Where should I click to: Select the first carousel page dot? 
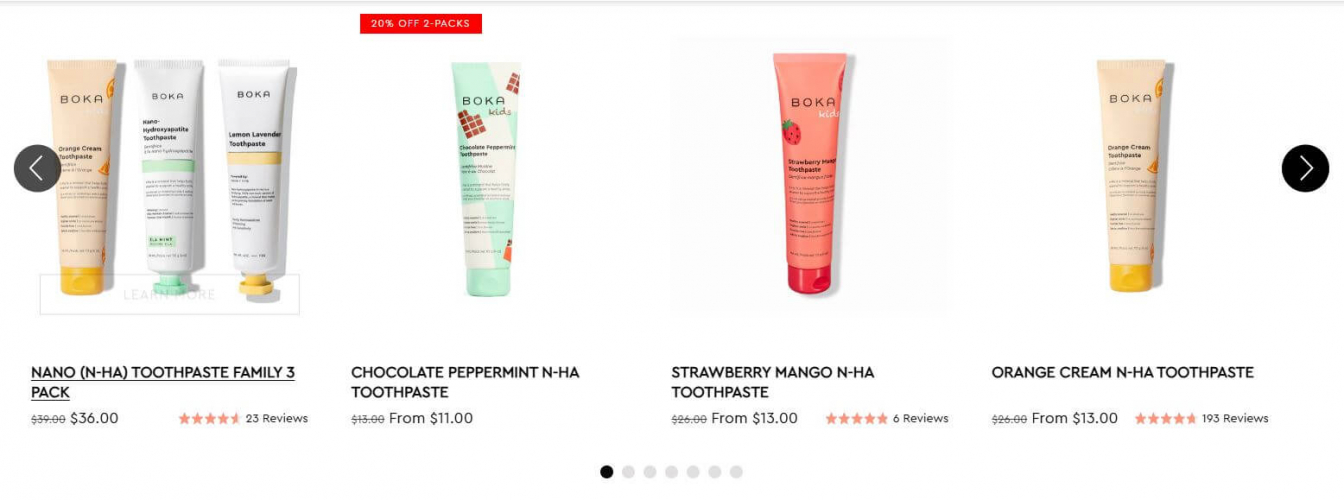[x=606, y=472]
